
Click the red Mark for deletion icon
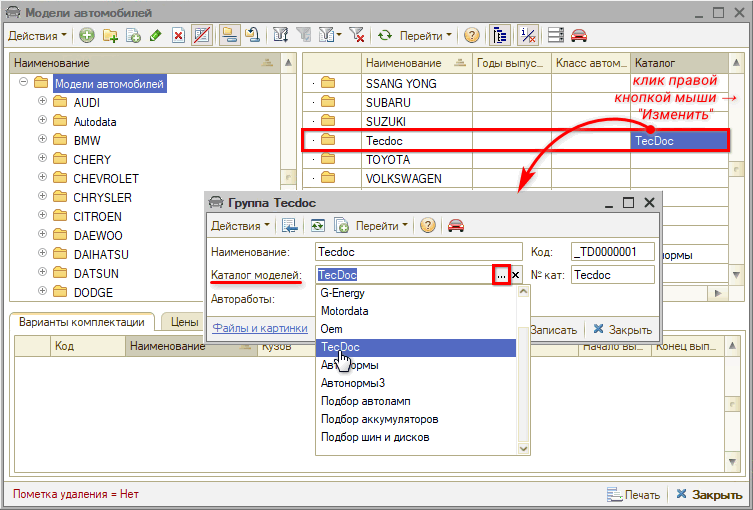[178, 35]
